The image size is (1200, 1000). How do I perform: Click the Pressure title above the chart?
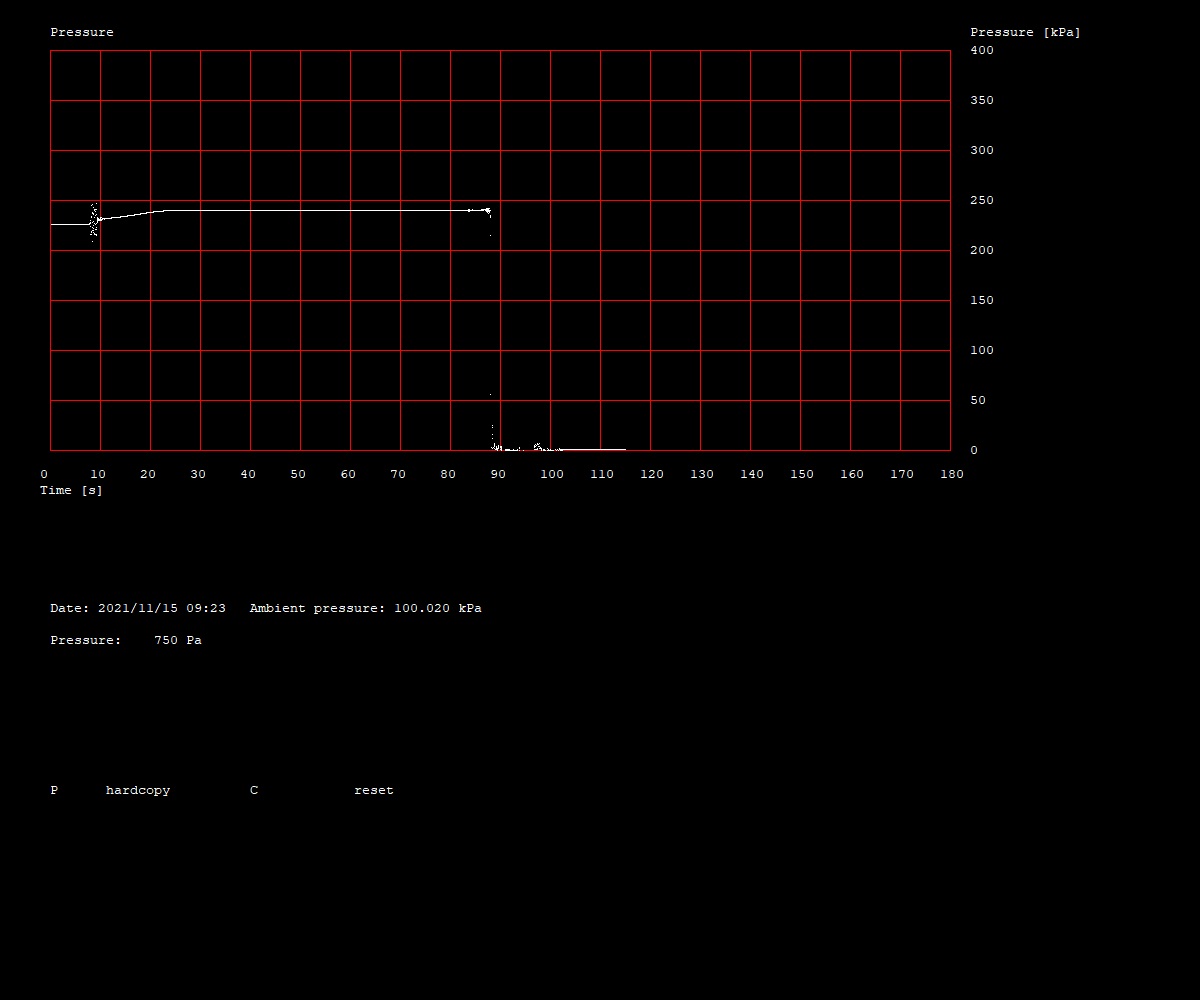coord(82,32)
